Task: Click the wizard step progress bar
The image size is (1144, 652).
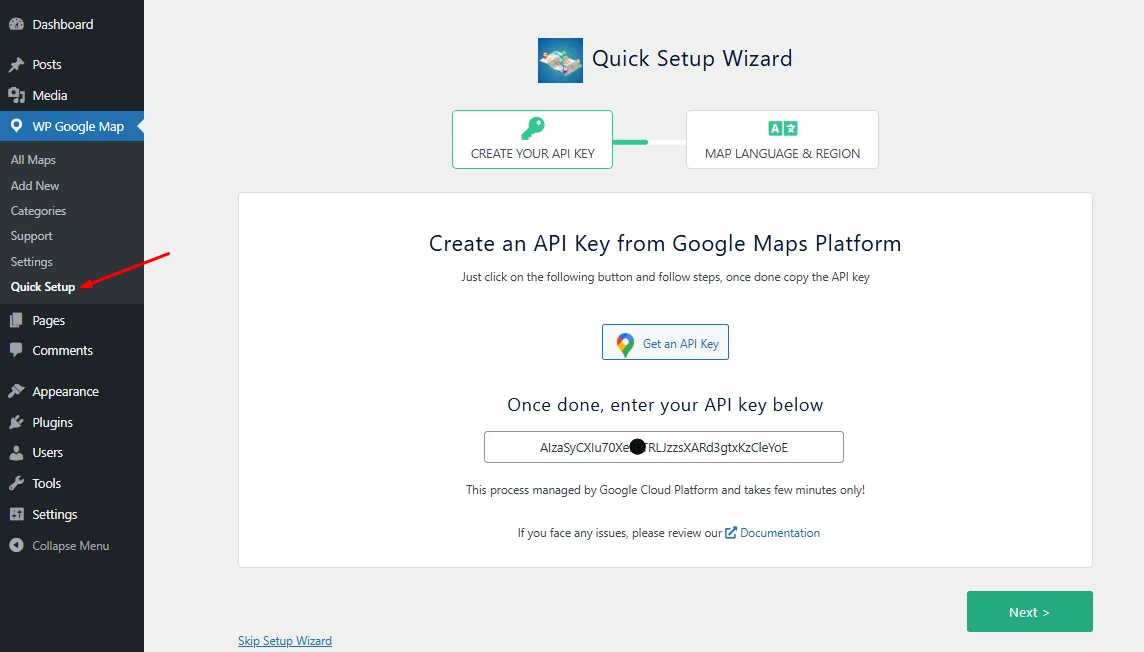Action: pyautogui.click(x=649, y=142)
